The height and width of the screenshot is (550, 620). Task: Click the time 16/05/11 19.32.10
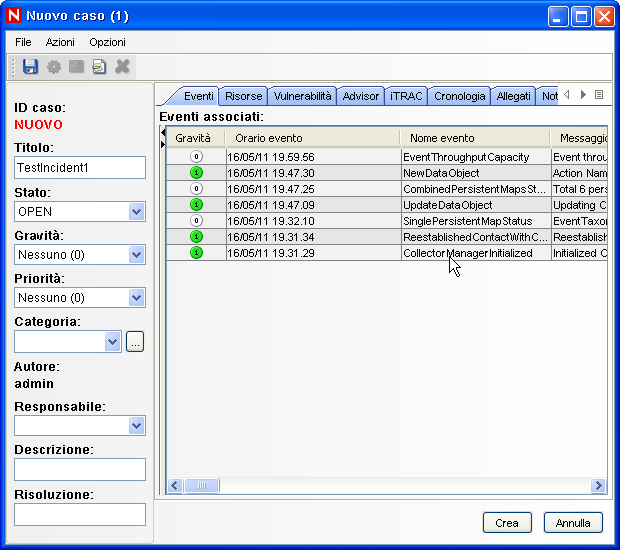coord(271,221)
